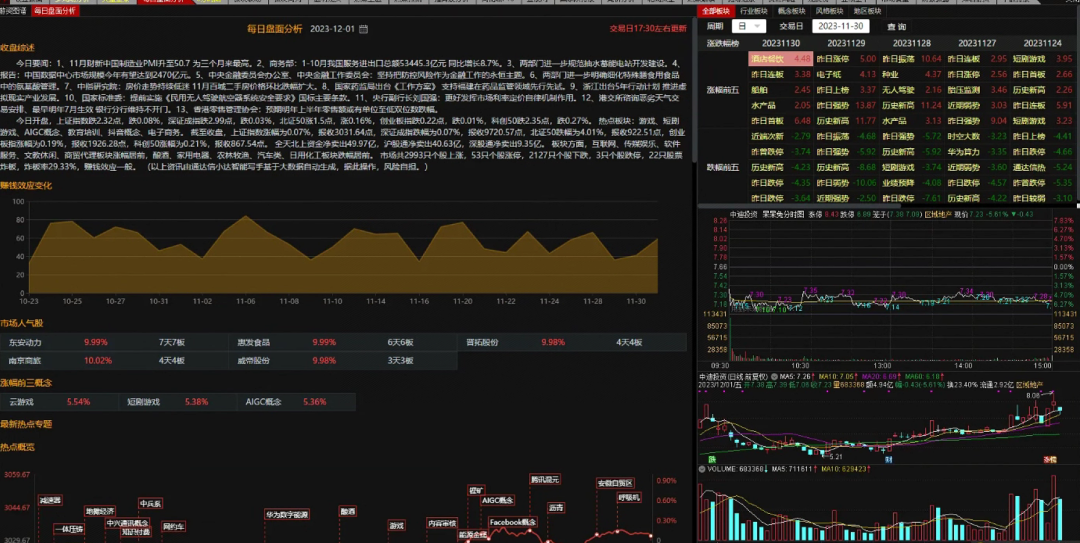Click the Facebook概念 hotspot label

(512, 523)
